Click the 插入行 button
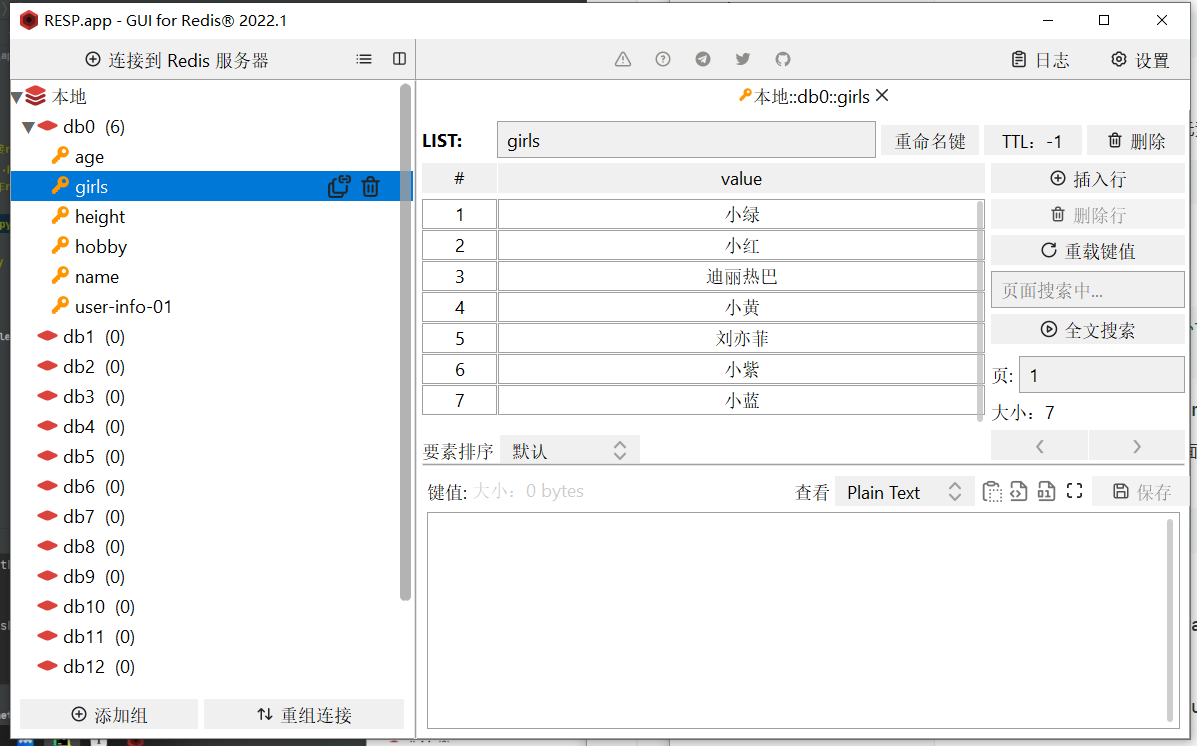Viewport: 1197px width, 746px height. point(1088,179)
